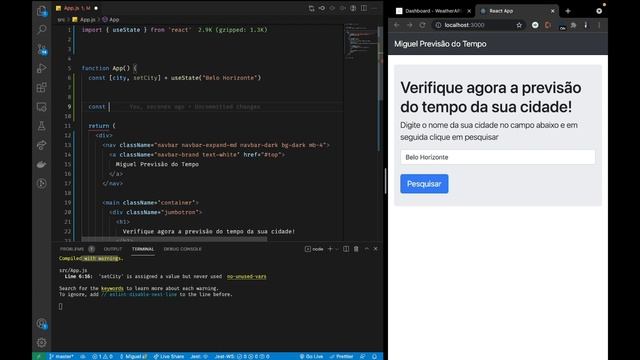Screen dimensions: 640x360
Task: Open the Chrome three-dot menu
Action: (599, 25)
